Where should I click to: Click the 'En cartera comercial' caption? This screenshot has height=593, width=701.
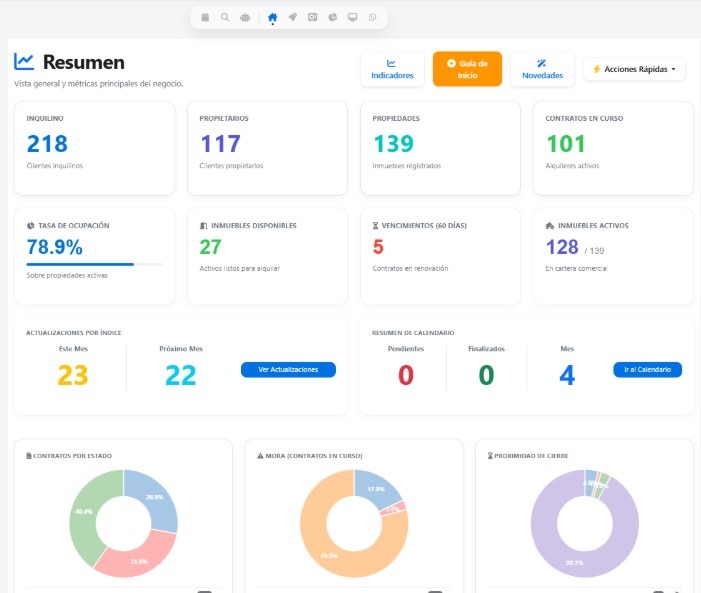click(x=576, y=269)
